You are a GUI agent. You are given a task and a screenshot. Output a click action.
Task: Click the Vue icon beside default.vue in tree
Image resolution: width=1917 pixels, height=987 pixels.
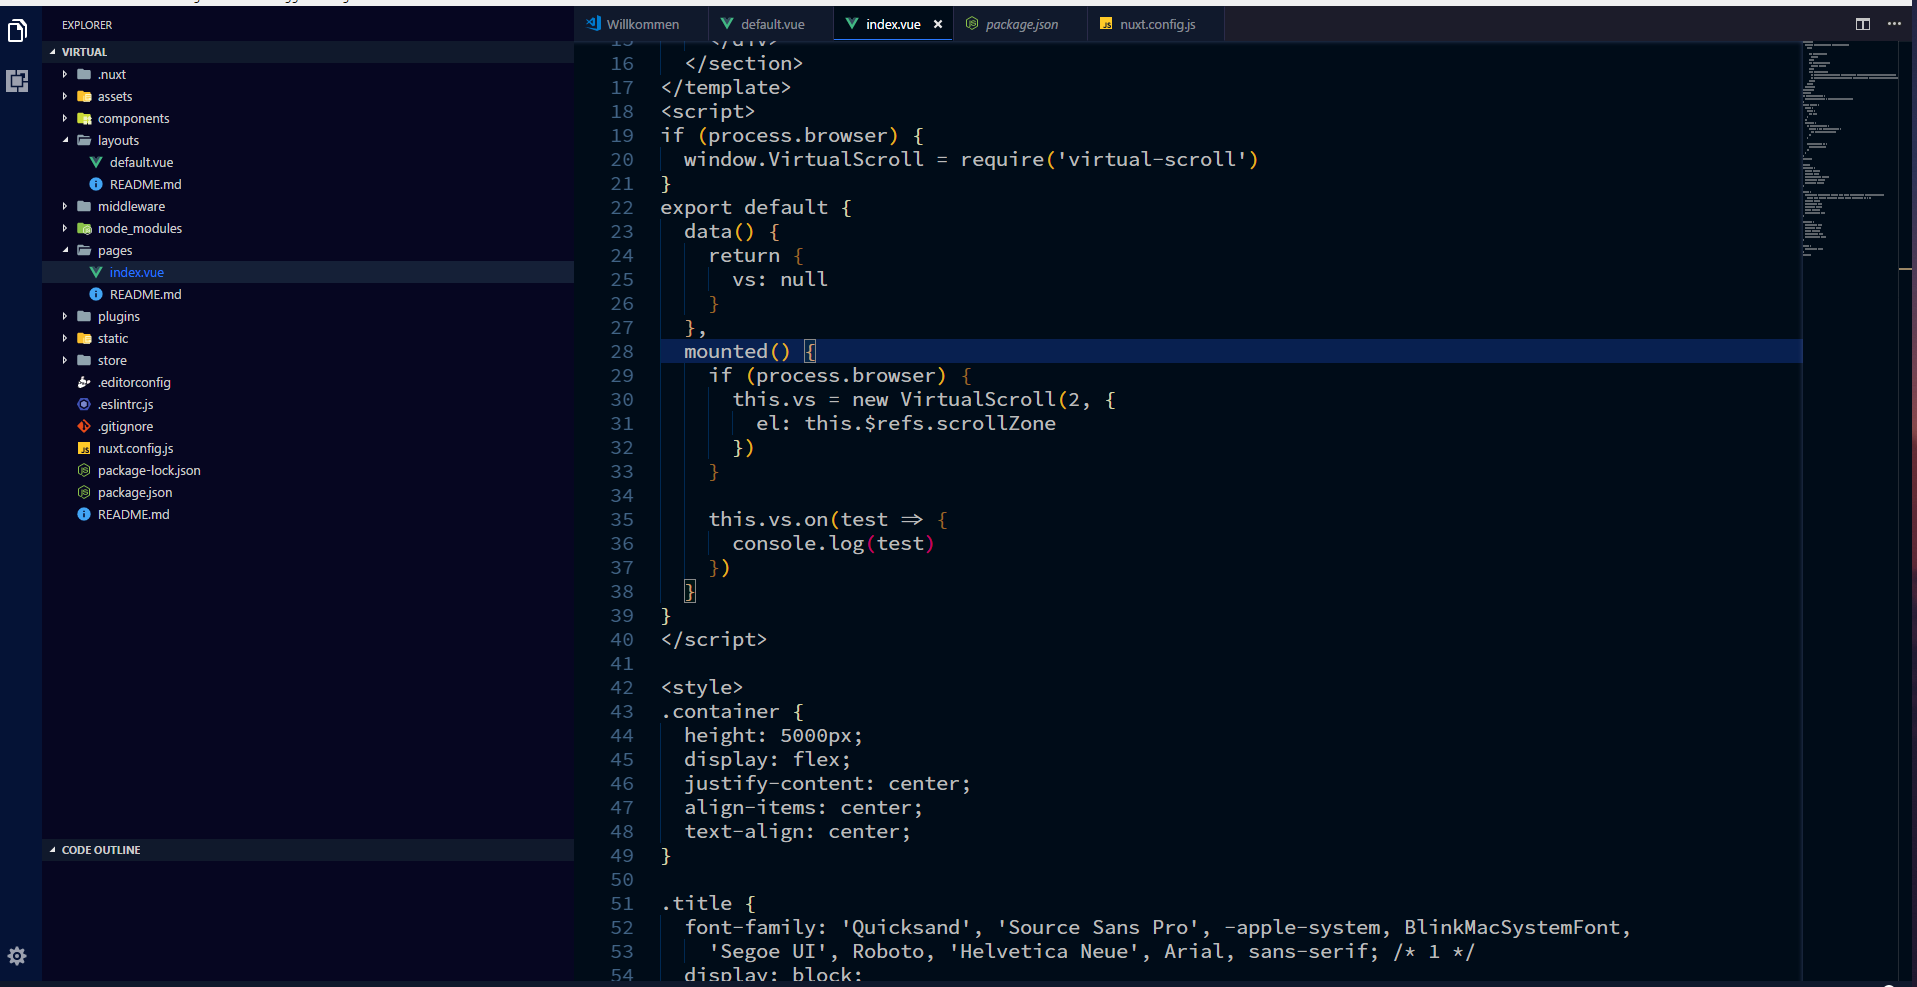pyautogui.click(x=96, y=162)
